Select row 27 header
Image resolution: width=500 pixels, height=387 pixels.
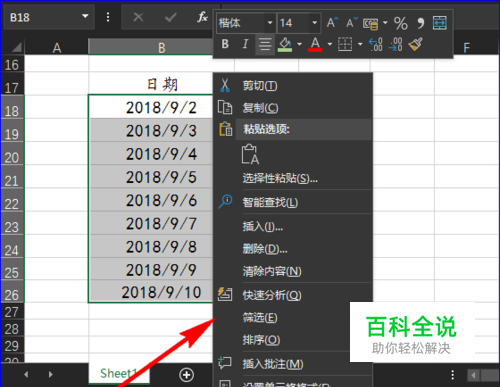click(12, 312)
